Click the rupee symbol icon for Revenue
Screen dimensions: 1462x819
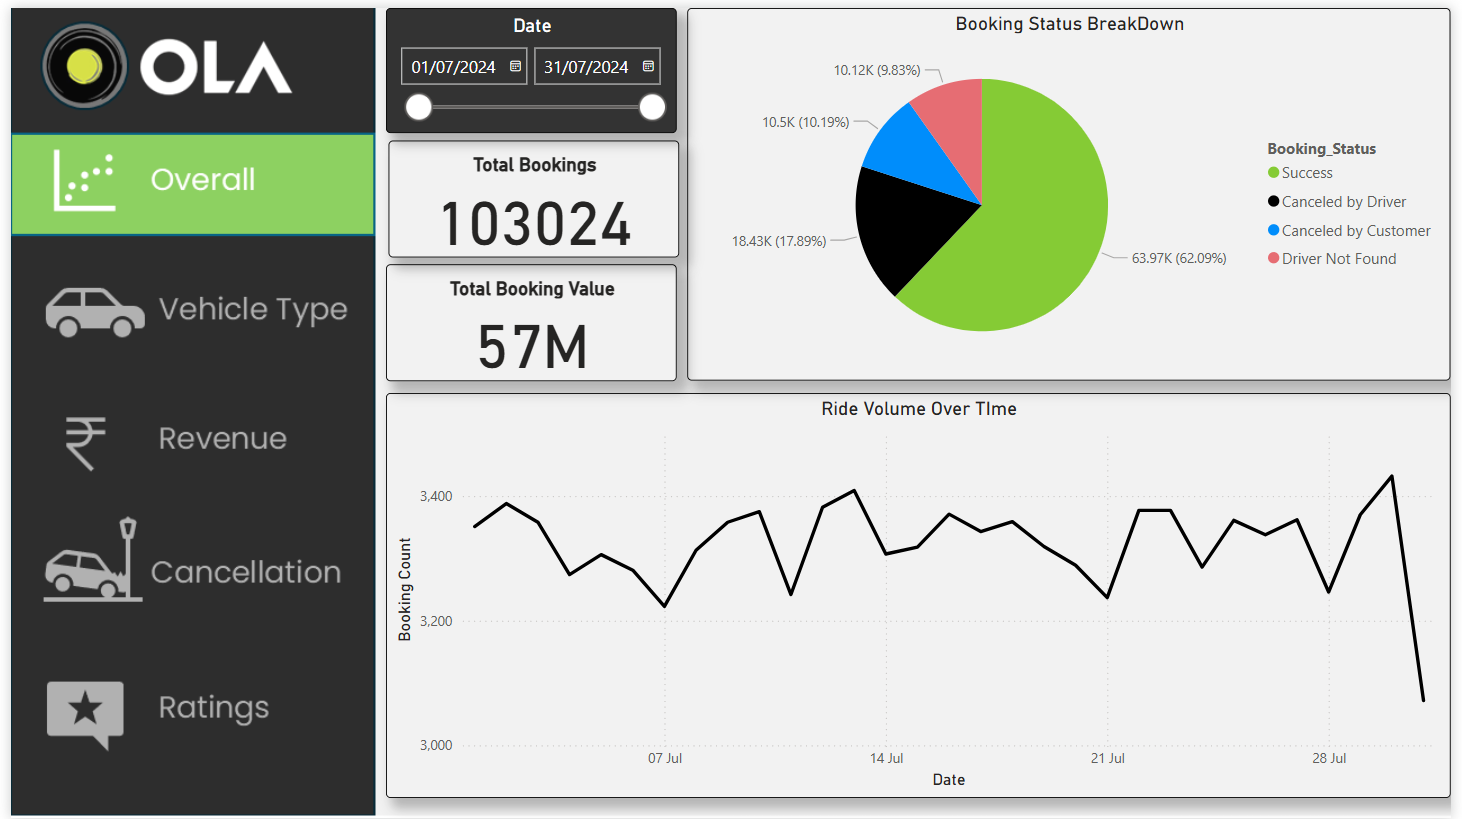[85, 442]
